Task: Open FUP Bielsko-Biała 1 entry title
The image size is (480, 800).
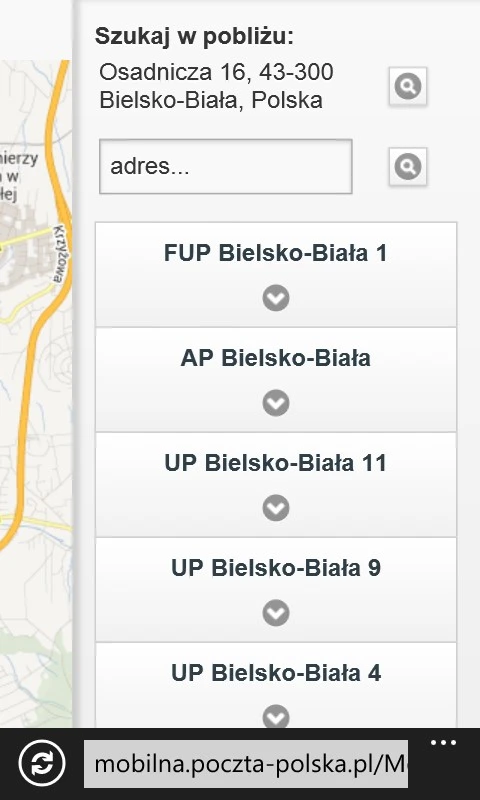Action: coord(275,253)
